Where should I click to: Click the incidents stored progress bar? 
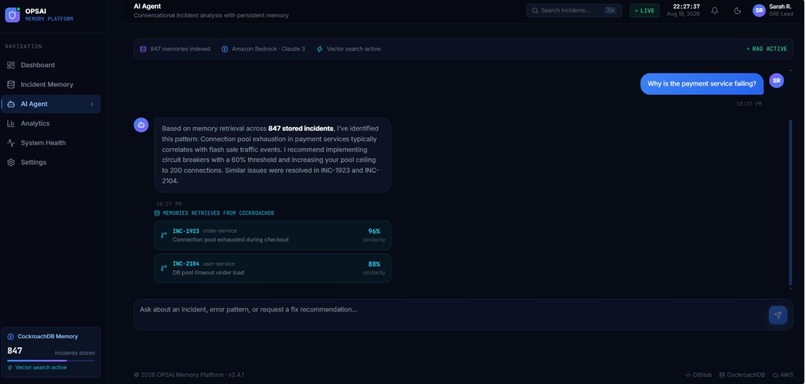[x=51, y=361]
